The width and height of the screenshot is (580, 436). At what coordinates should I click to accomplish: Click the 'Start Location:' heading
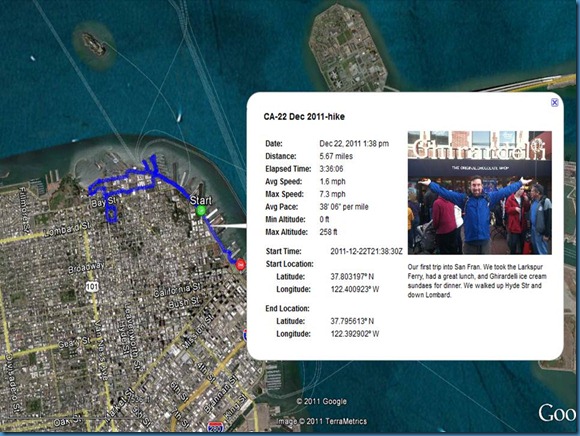click(x=289, y=264)
